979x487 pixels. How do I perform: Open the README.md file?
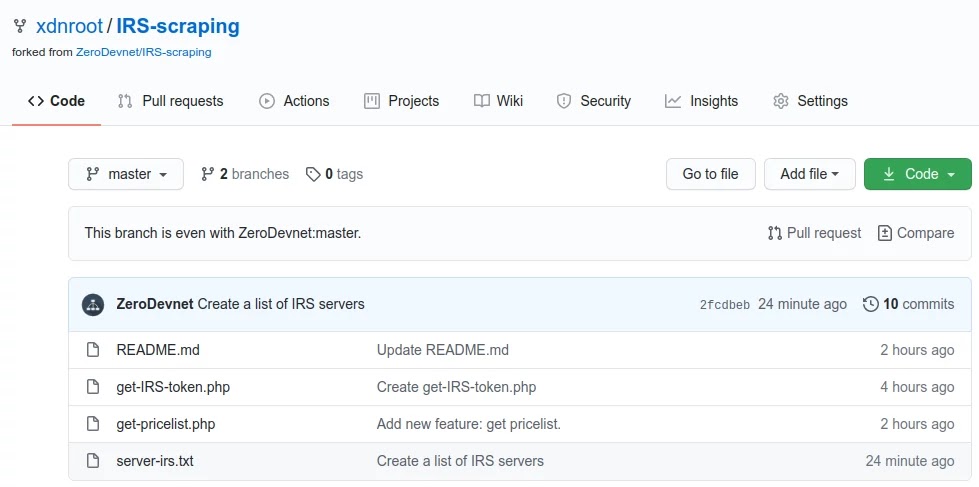pos(158,350)
